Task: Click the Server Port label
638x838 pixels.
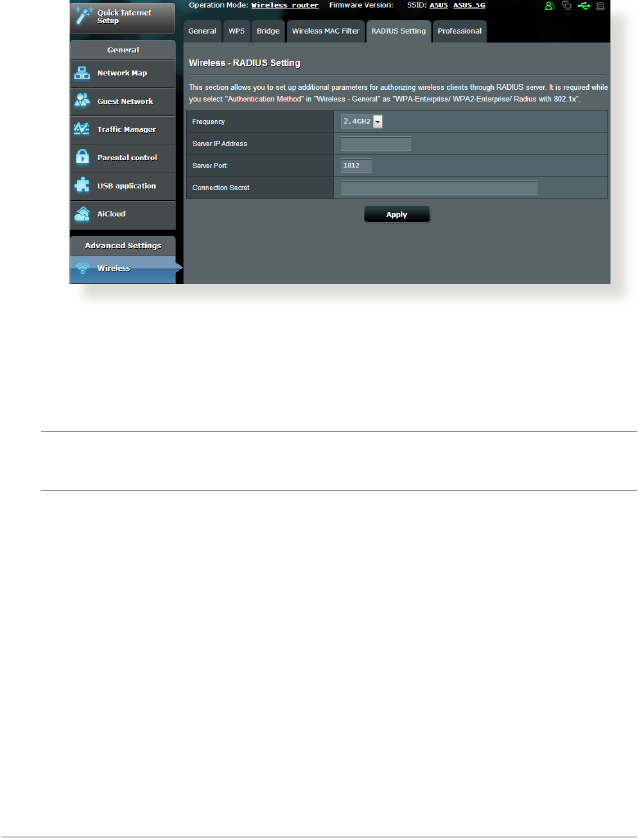Action: (209, 166)
